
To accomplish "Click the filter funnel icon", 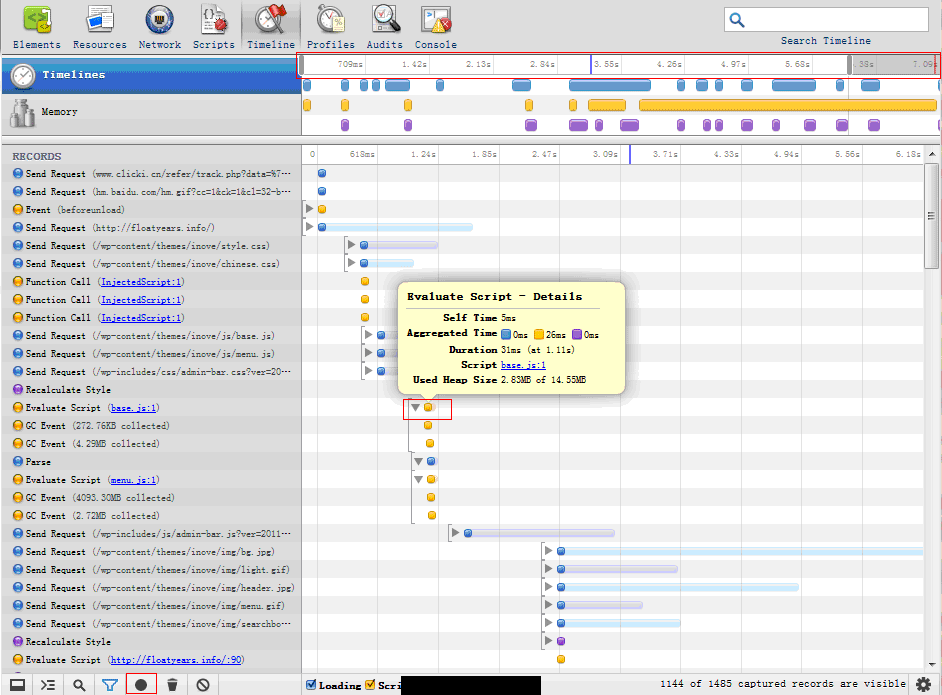I will (109, 685).
